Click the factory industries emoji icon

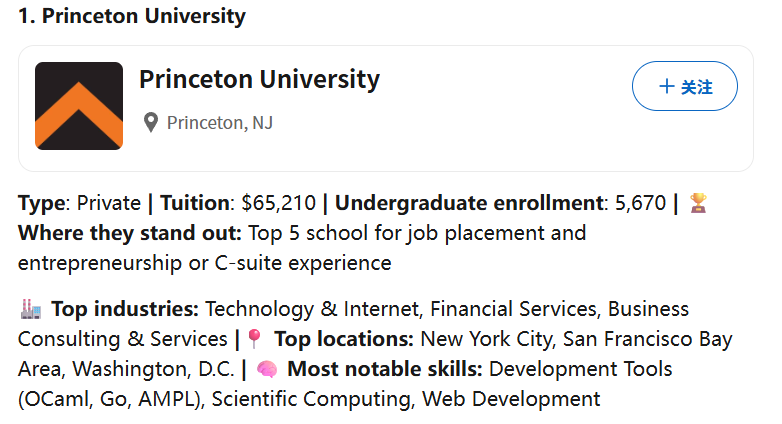[x=31, y=309]
